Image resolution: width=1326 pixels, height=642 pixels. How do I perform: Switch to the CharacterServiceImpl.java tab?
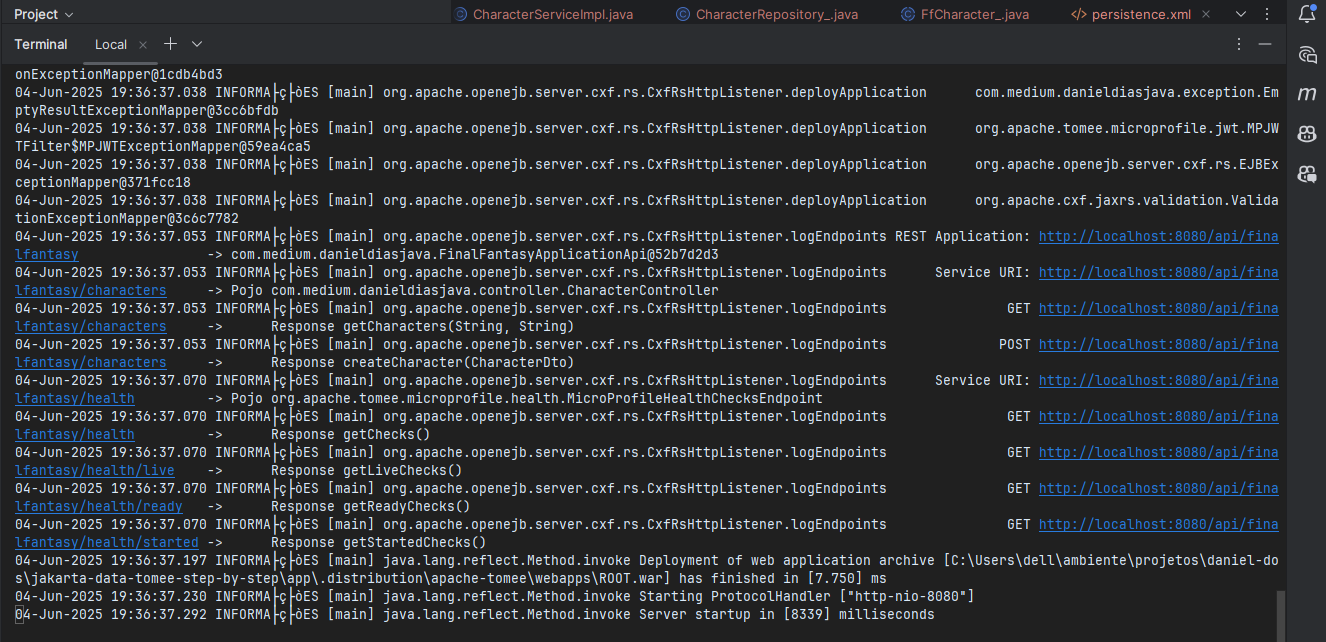point(544,14)
